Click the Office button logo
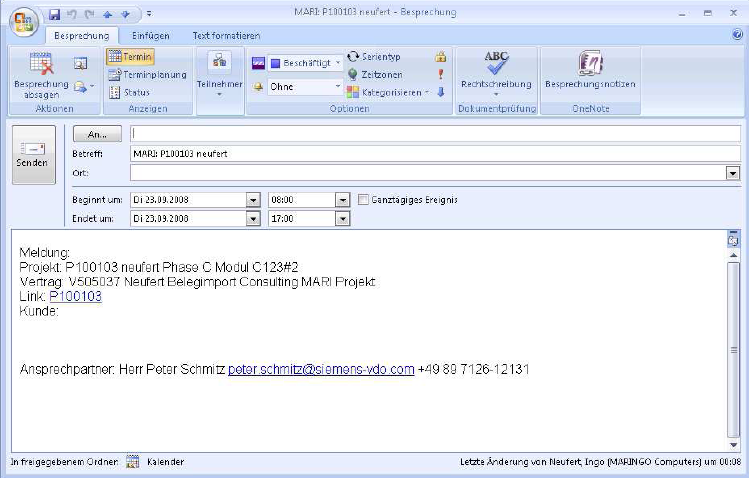Image resolution: width=749 pixels, height=478 pixels. 24,18
